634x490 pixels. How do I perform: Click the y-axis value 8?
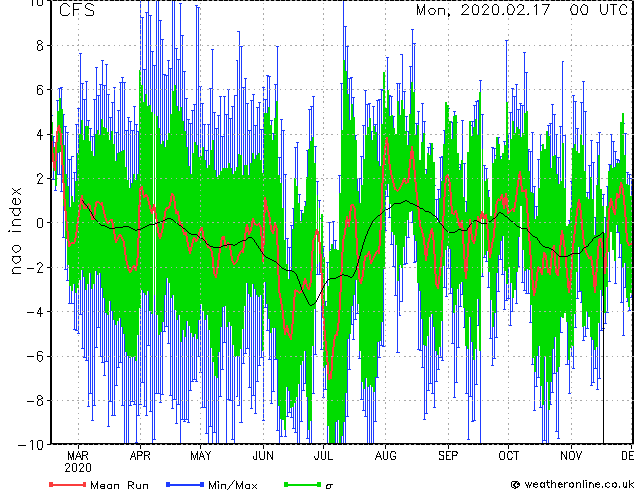(40, 45)
